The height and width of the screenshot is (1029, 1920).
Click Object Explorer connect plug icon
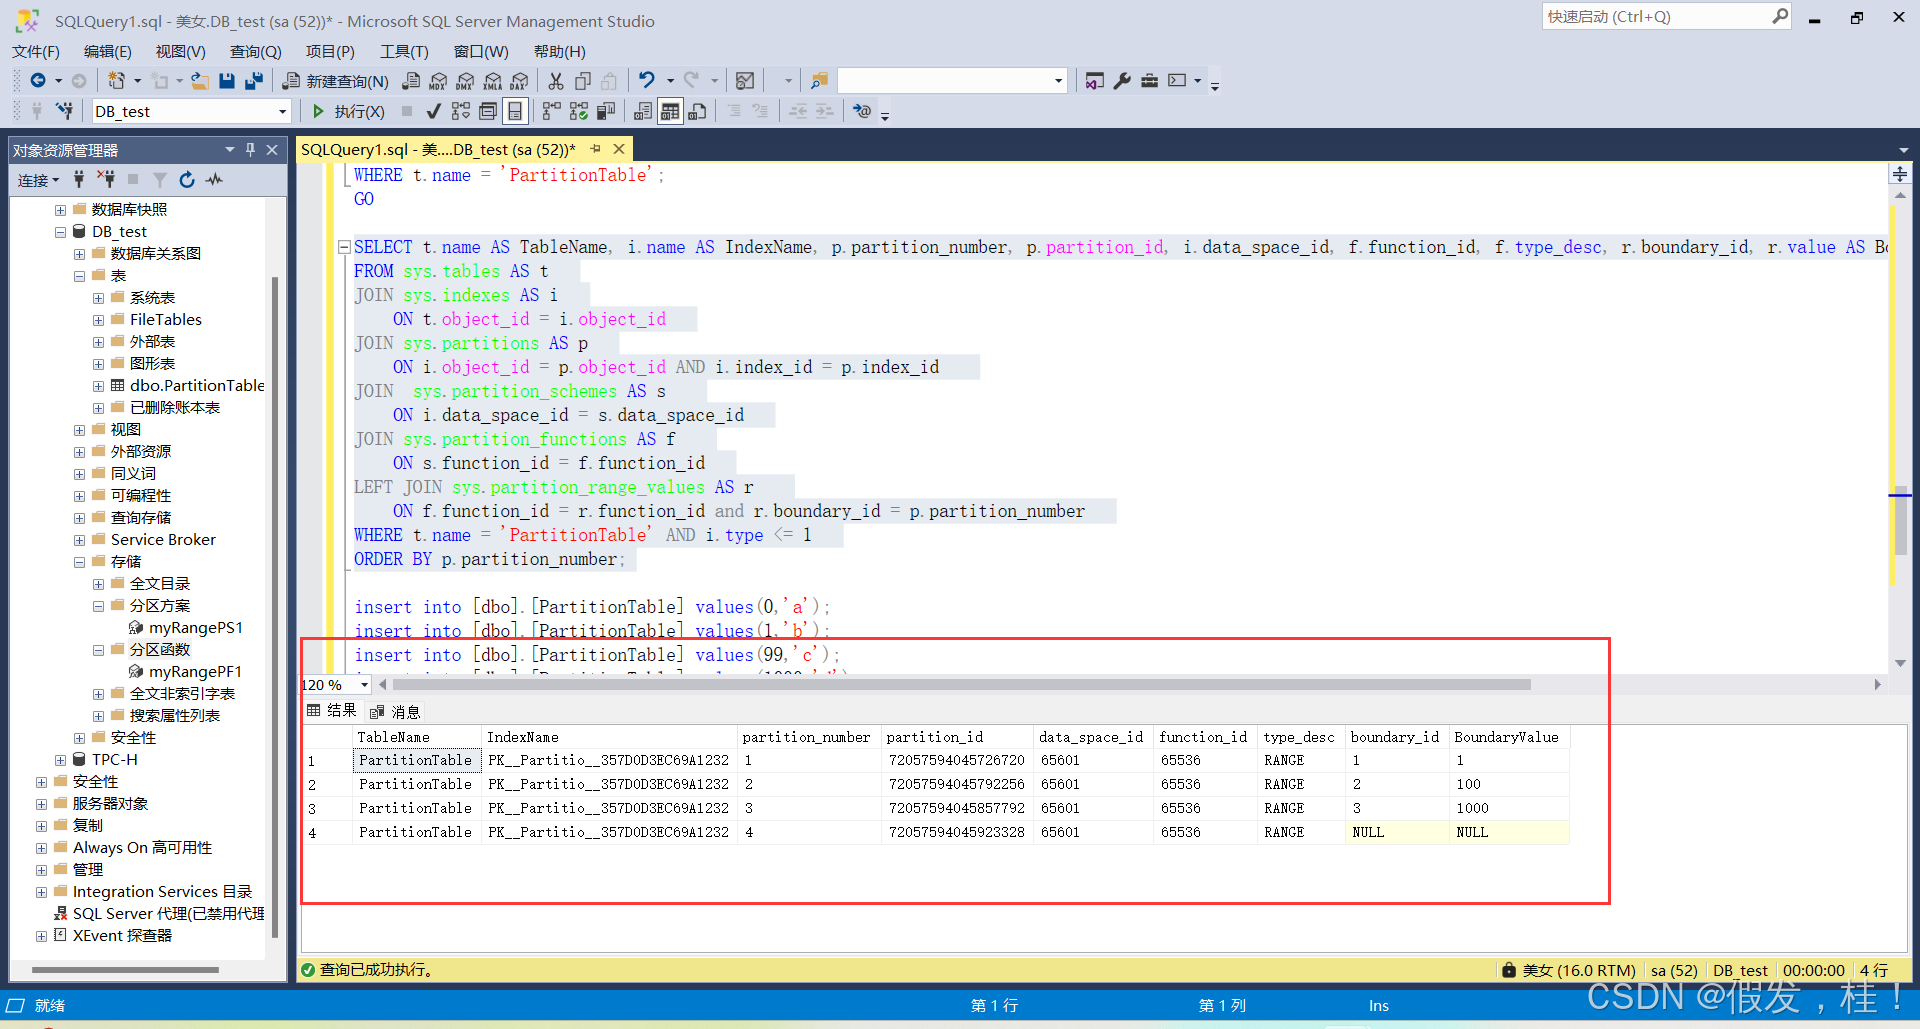pos(79,180)
